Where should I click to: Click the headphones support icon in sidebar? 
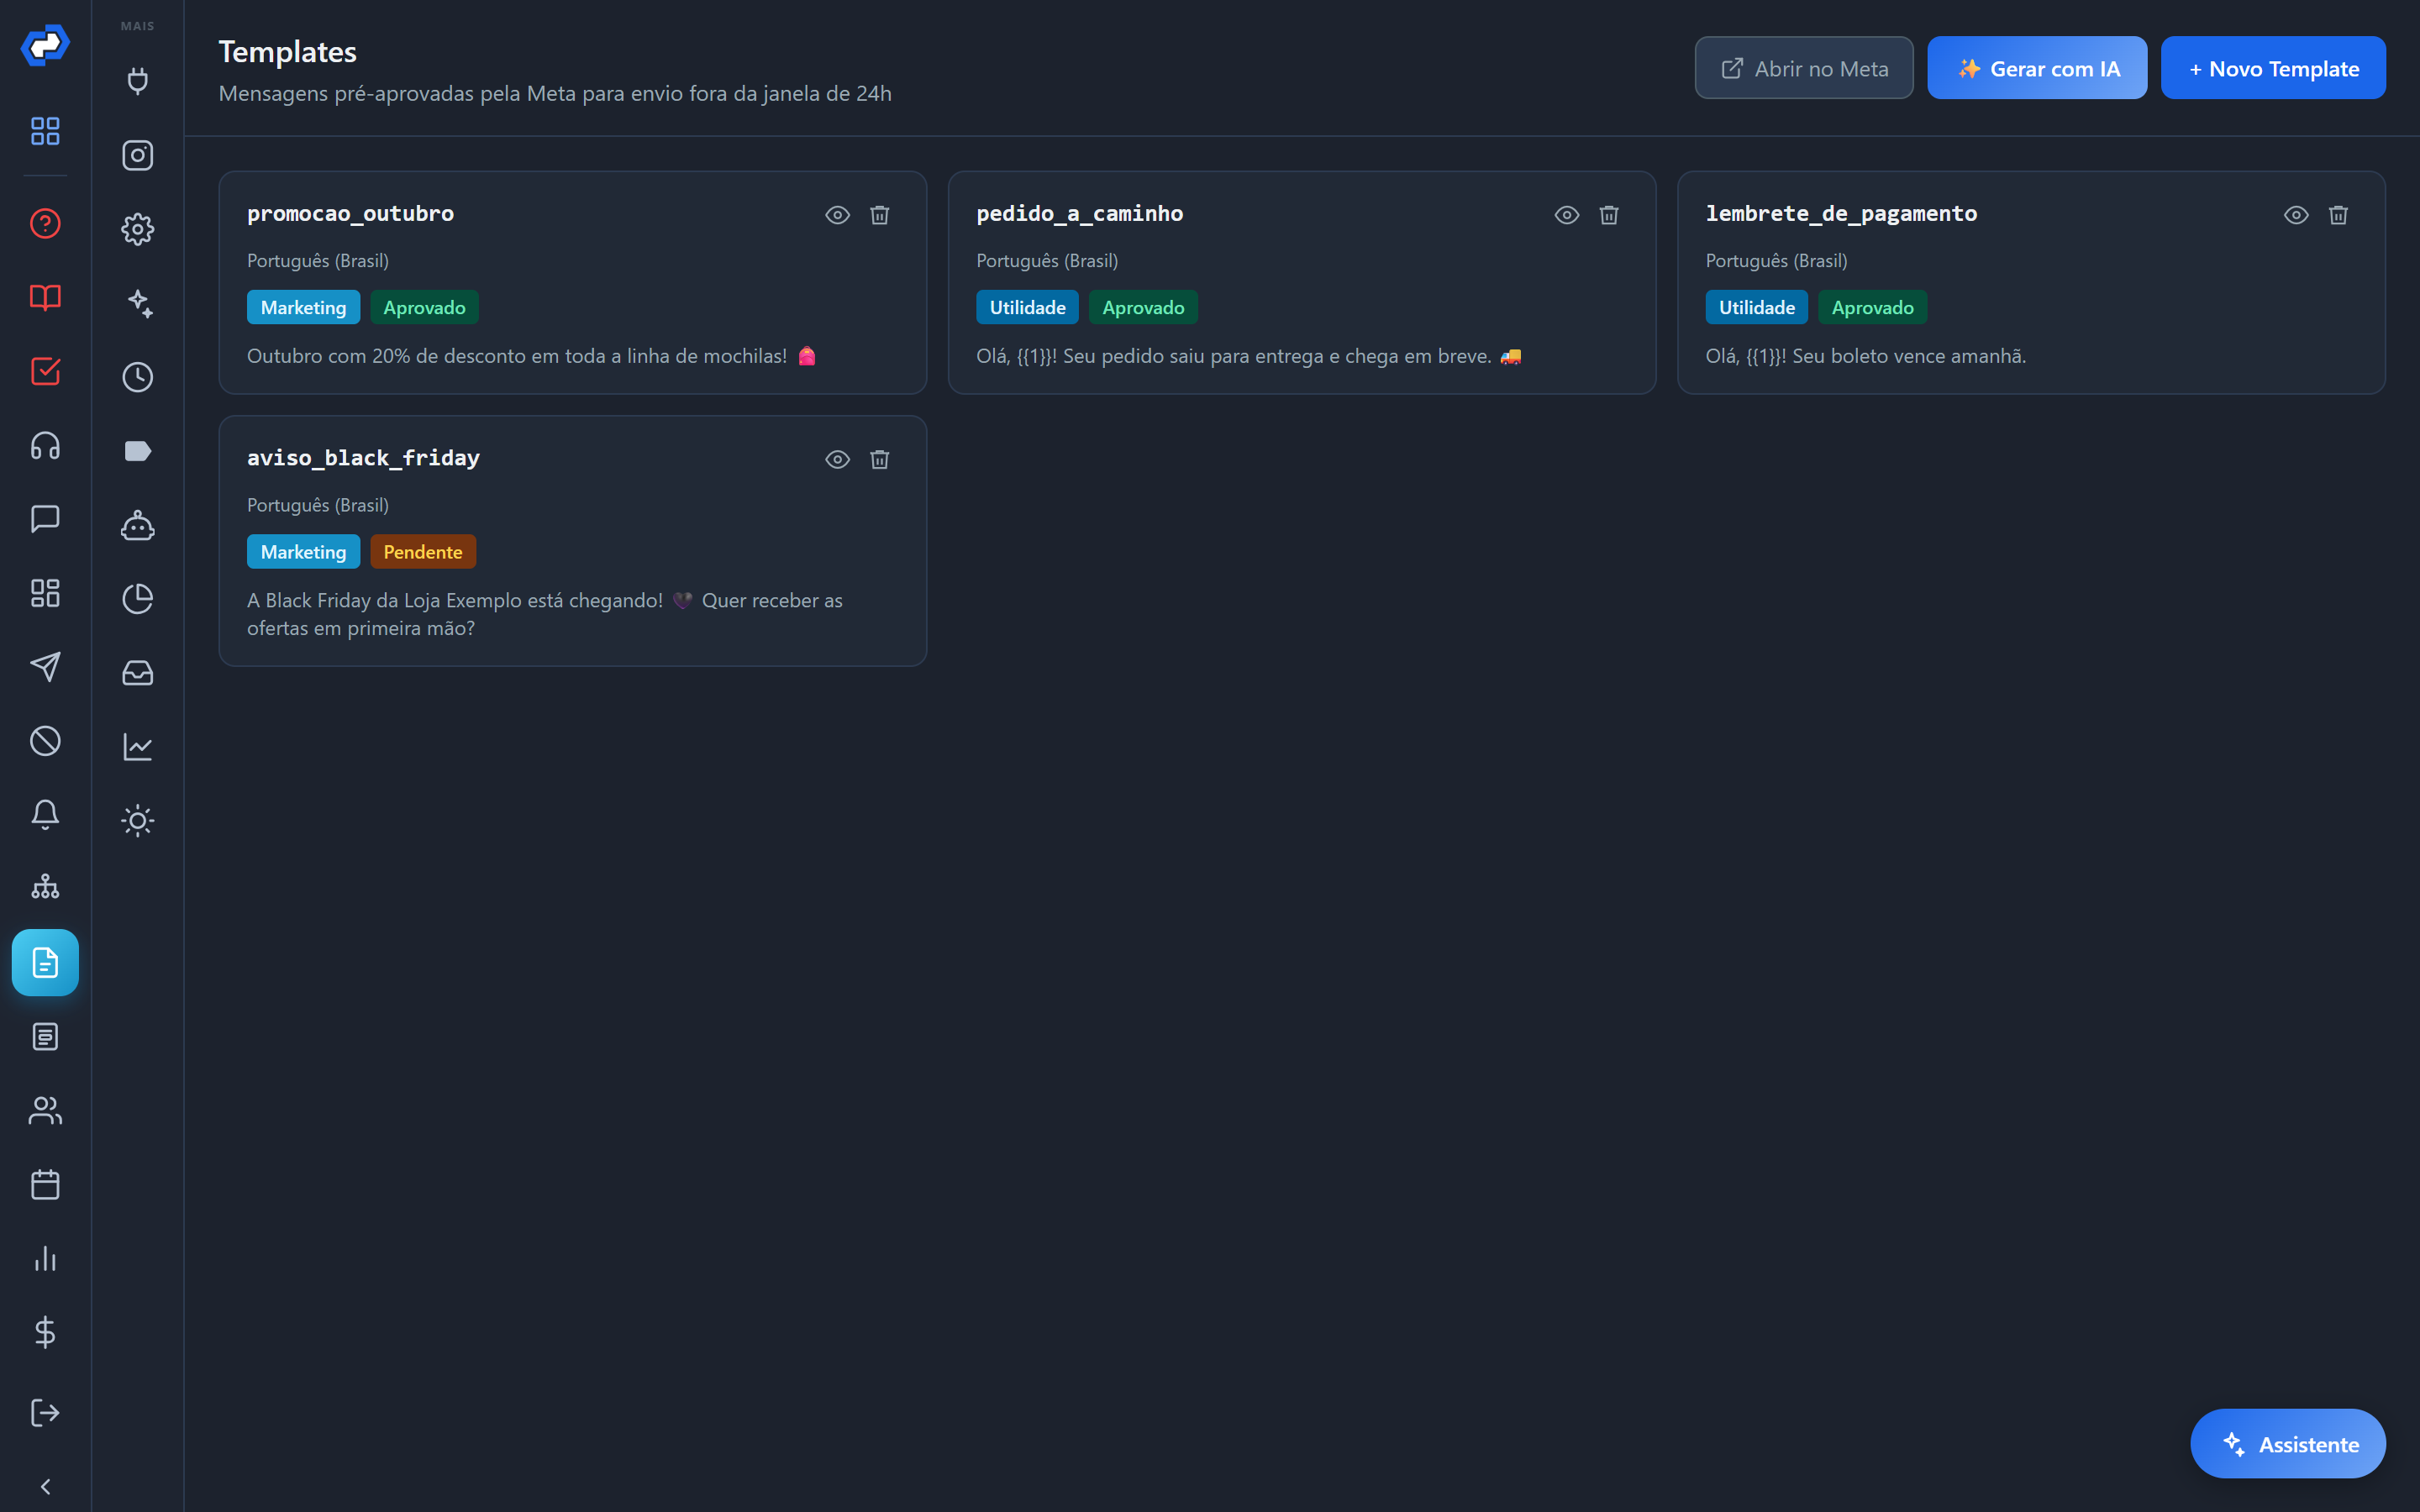point(45,445)
